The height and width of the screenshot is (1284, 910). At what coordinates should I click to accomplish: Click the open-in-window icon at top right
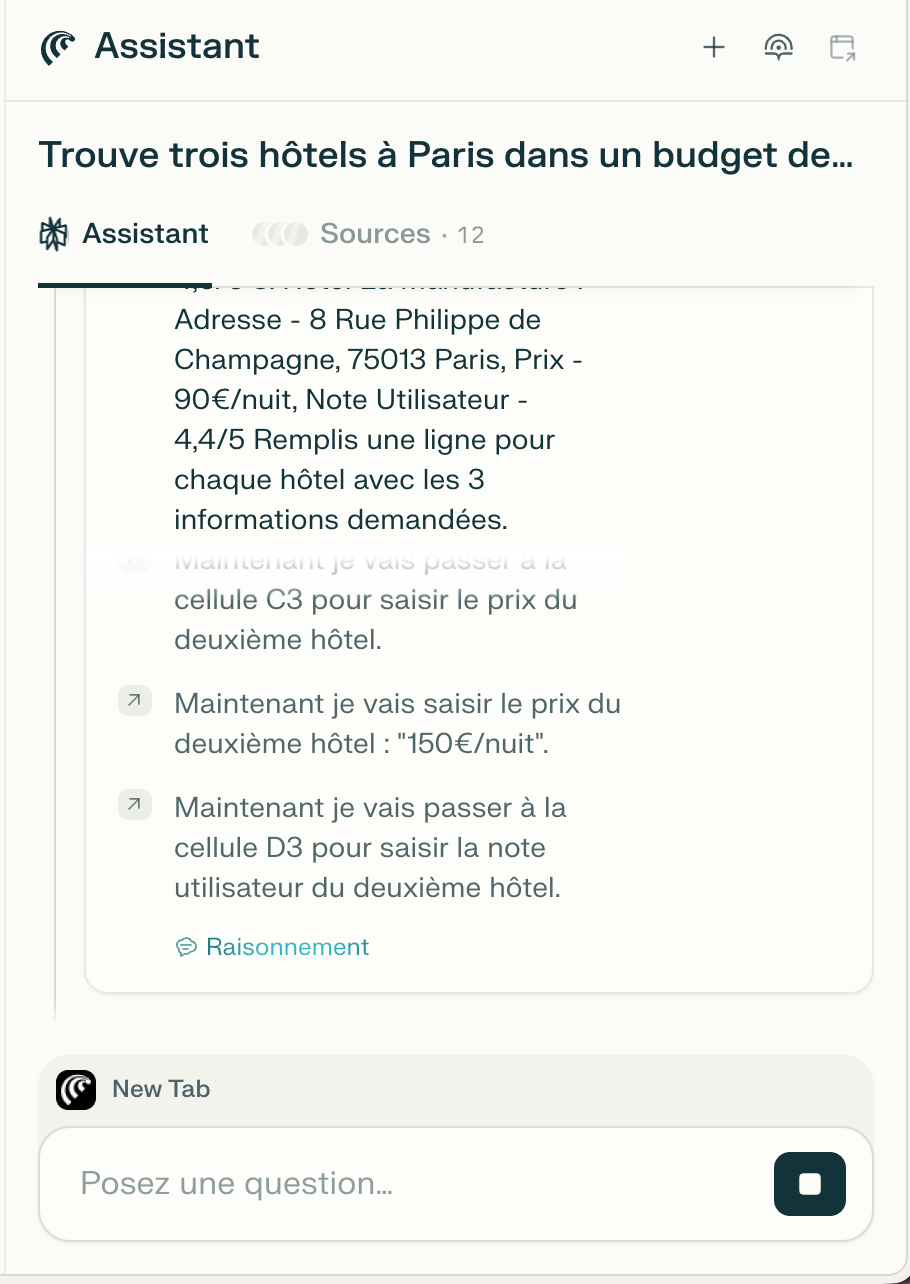(843, 48)
